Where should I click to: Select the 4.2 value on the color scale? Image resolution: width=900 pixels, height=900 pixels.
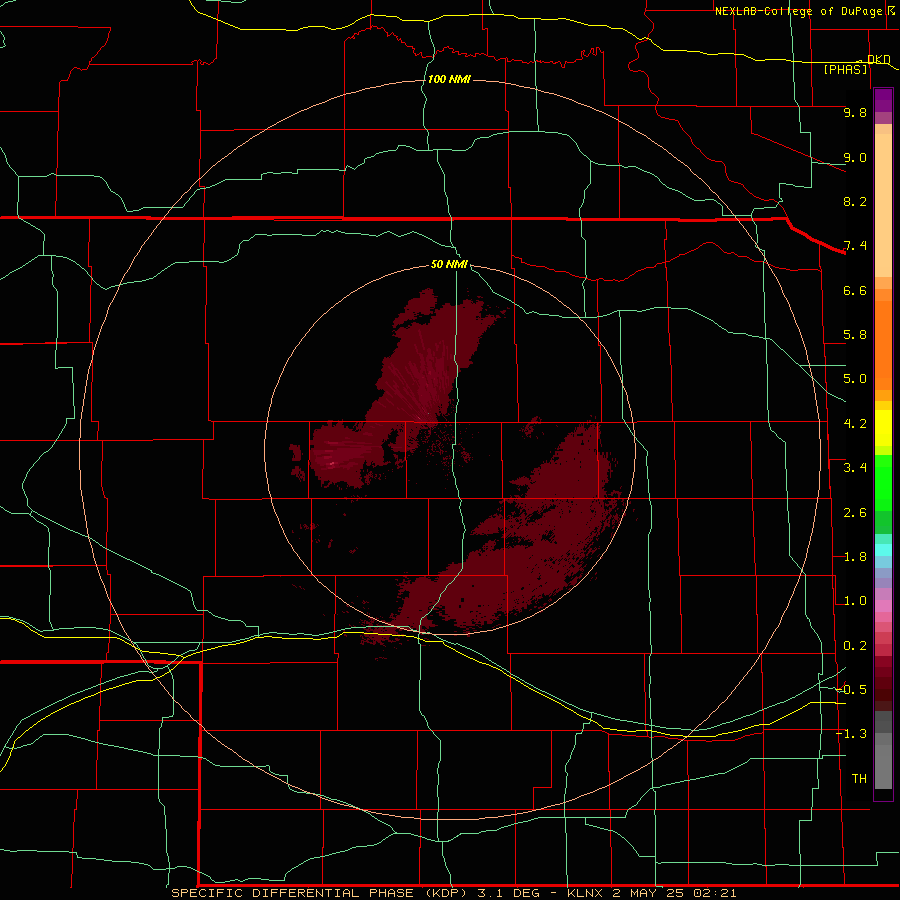pyautogui.click(x=855, y=424)
